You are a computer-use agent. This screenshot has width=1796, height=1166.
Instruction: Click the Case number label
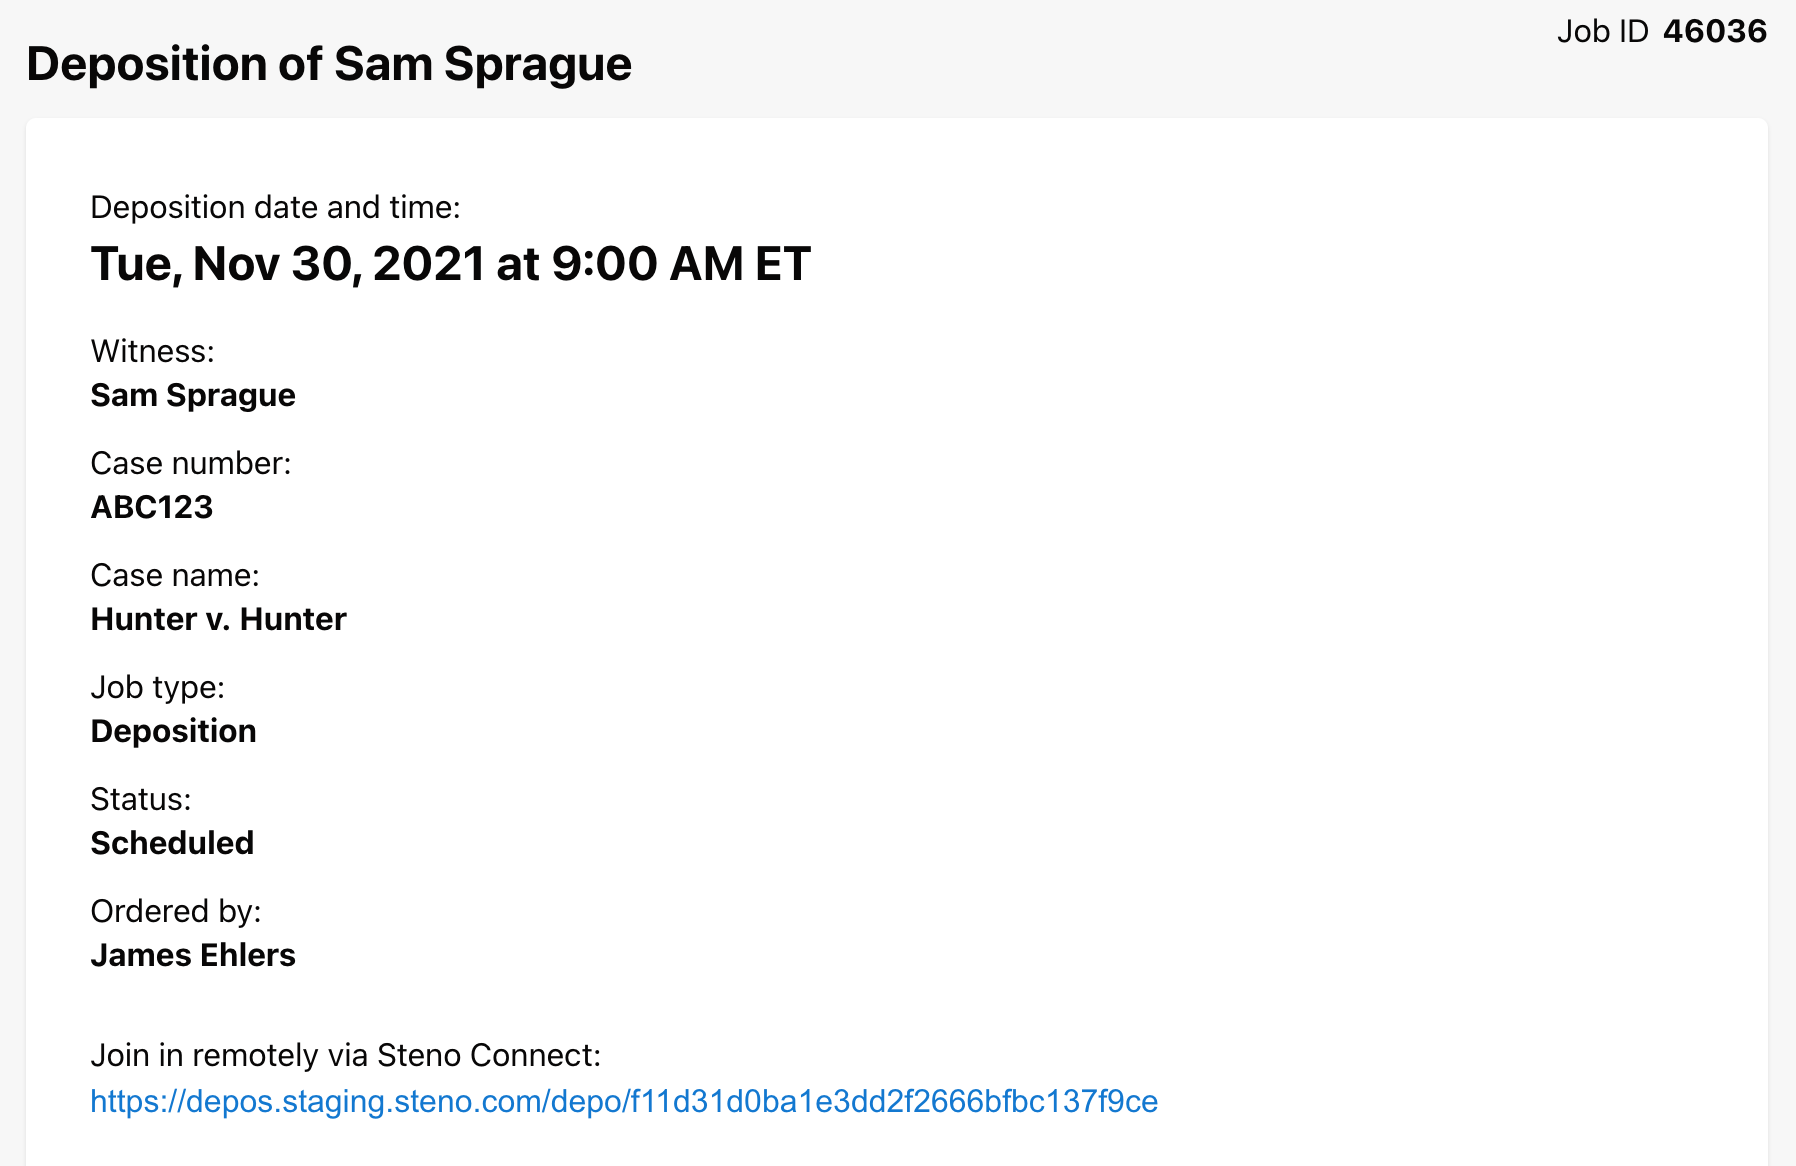(x=191, y=463)
